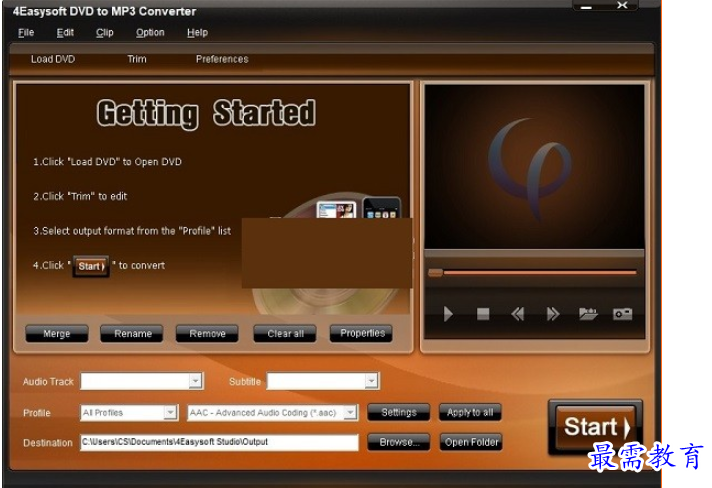Fast forward the preview video
Screen dimensions: 712x488
click(x=553, y=314)
